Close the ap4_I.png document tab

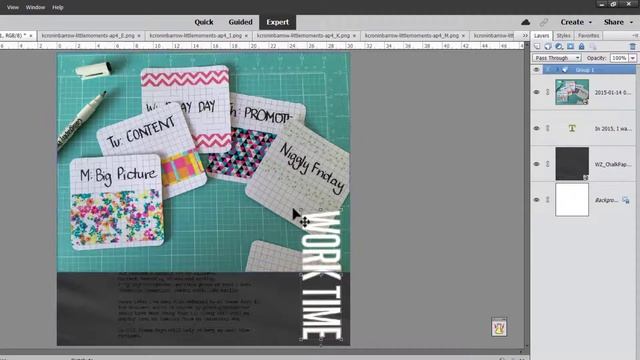pyautogui.click(x=246, y=36)
